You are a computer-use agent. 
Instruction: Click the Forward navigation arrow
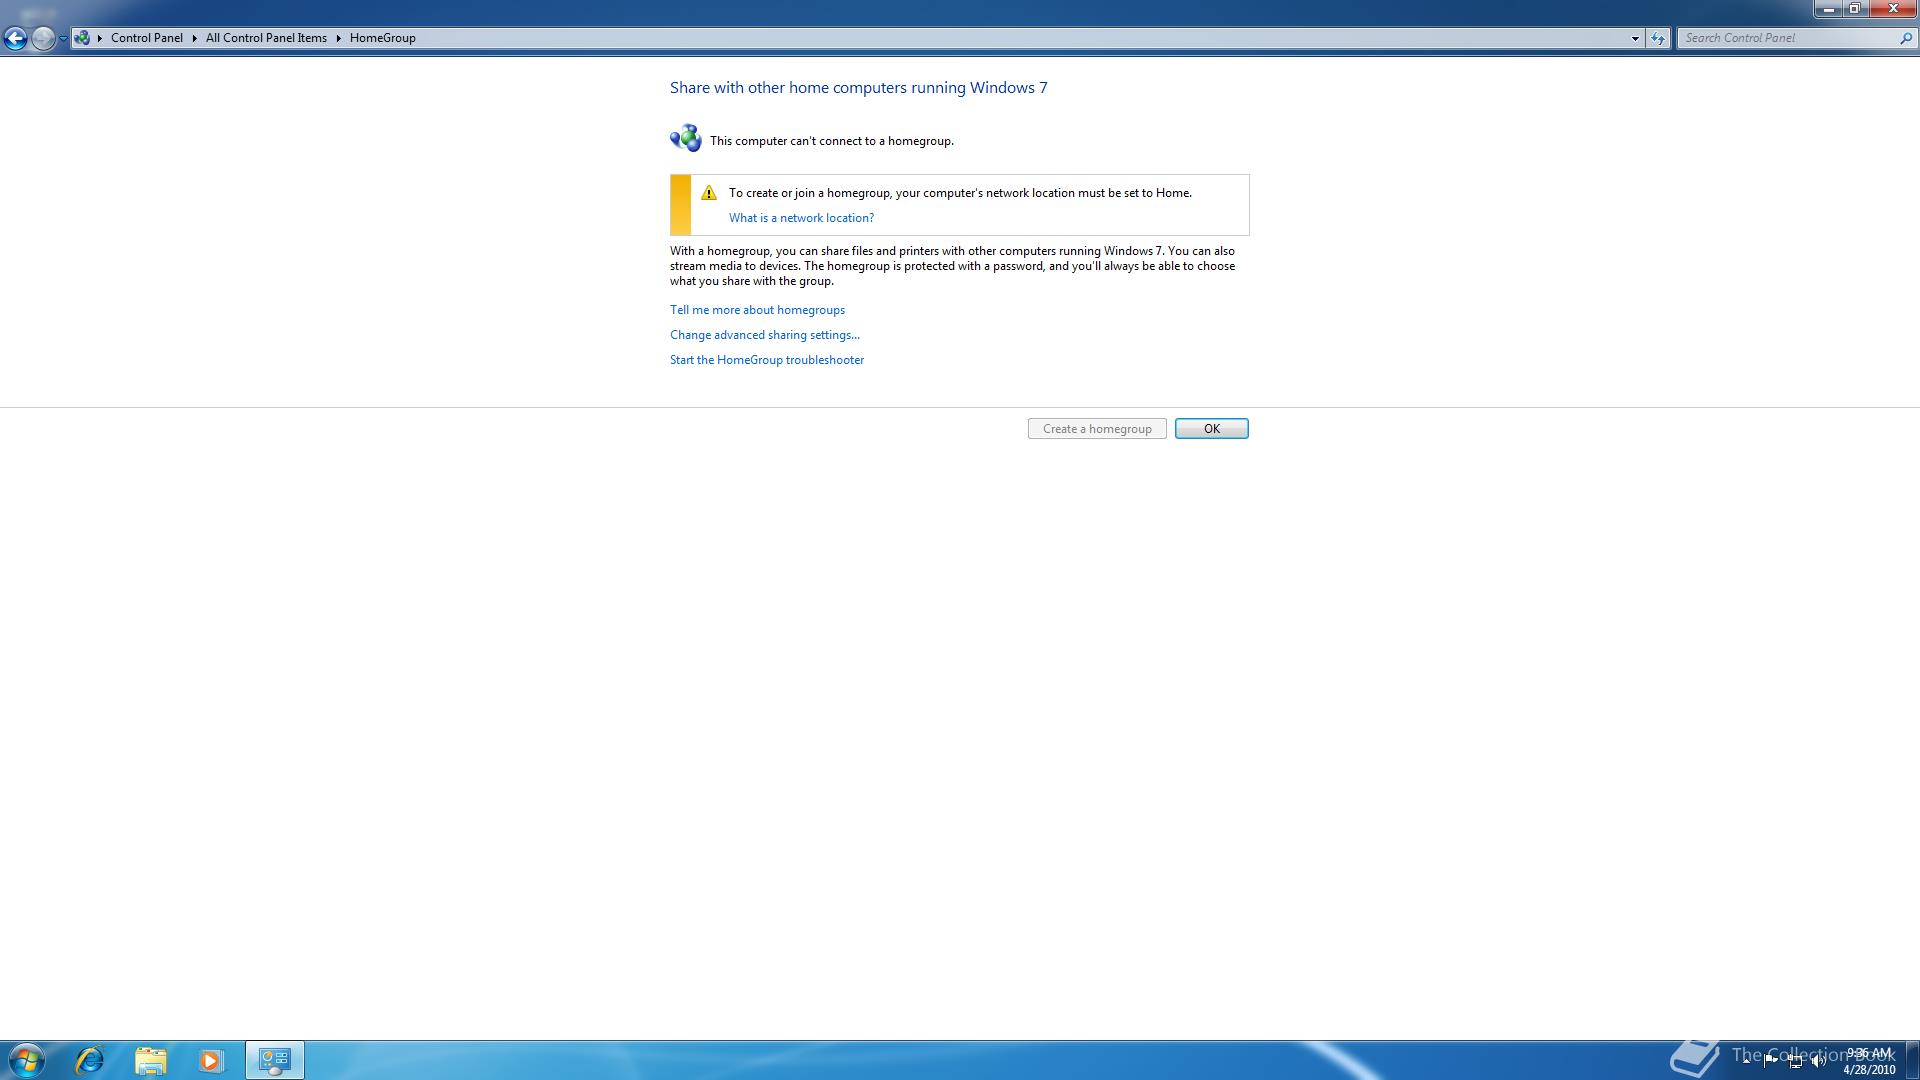pyautogui.click(x=43, y=38)
